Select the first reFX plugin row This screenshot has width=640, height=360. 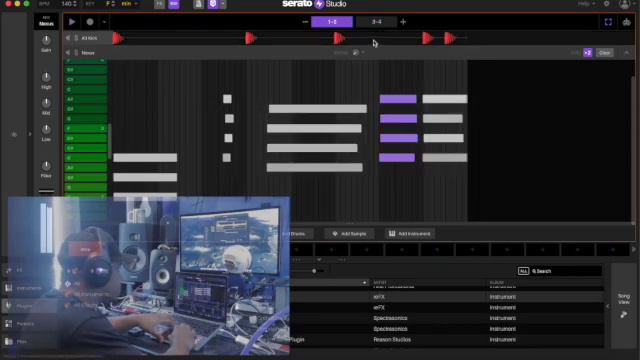(447, 297)
